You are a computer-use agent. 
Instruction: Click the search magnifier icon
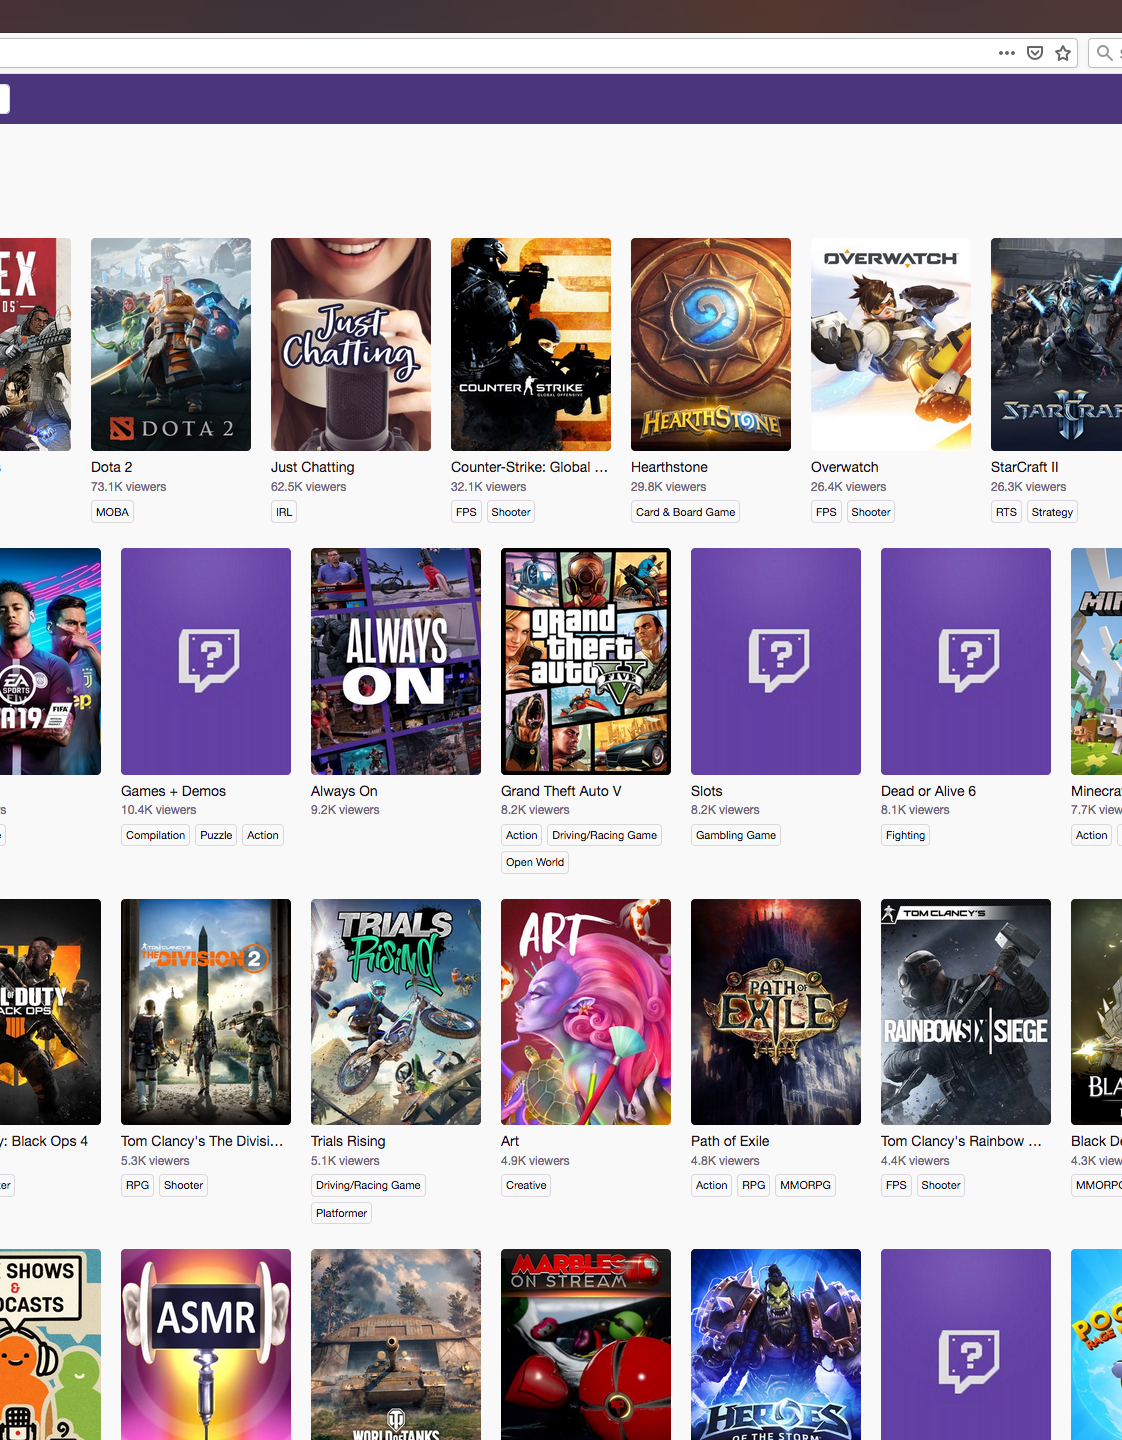point(1104,53)
